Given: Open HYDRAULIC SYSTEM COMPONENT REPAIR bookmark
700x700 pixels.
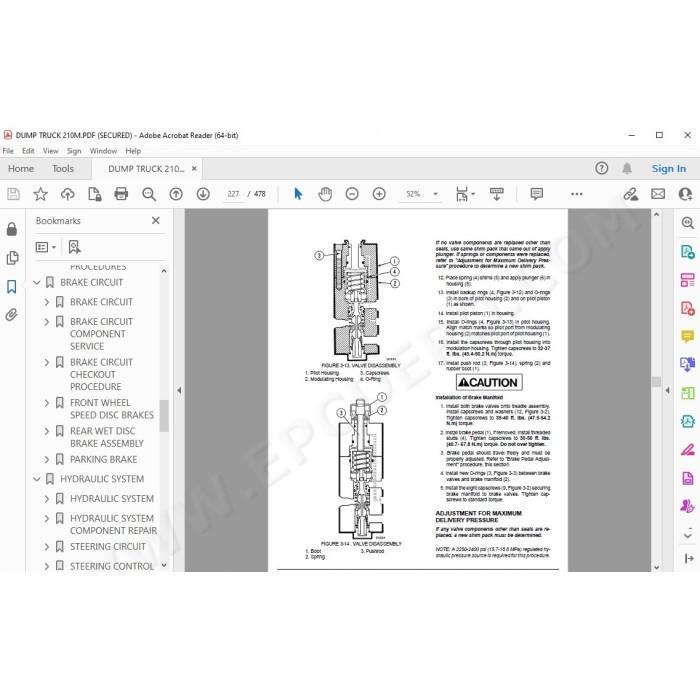Looking at the screenshot, I should (x=113, y=525).
